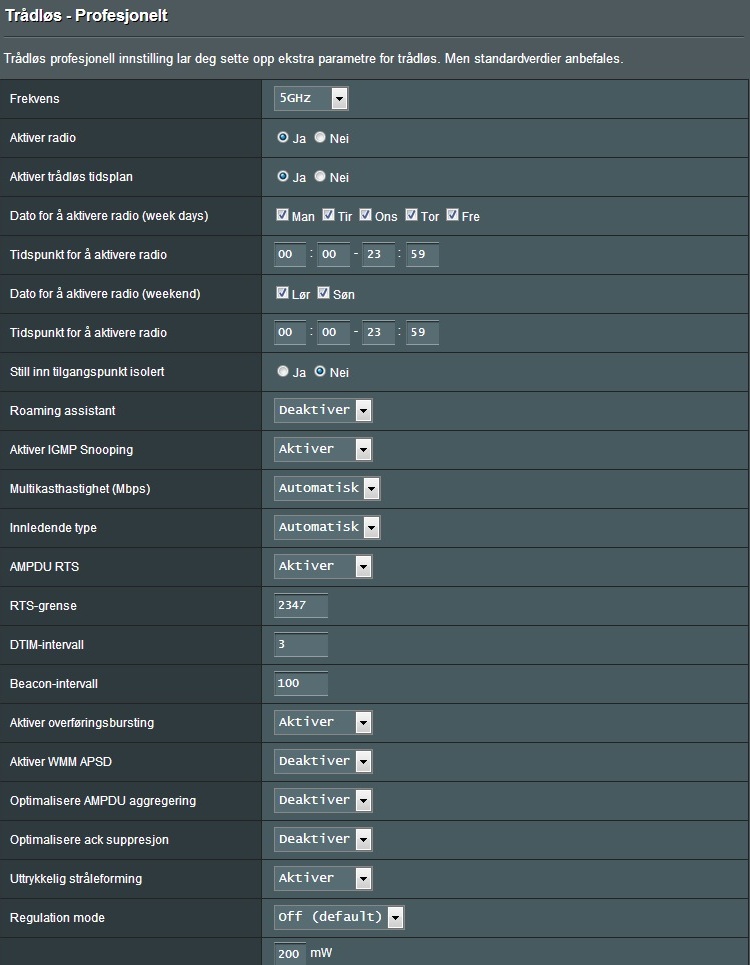This screenshot has width=750, height=965.
Task: Expand the Regulation mode dropdown
Action: [339, 917]
